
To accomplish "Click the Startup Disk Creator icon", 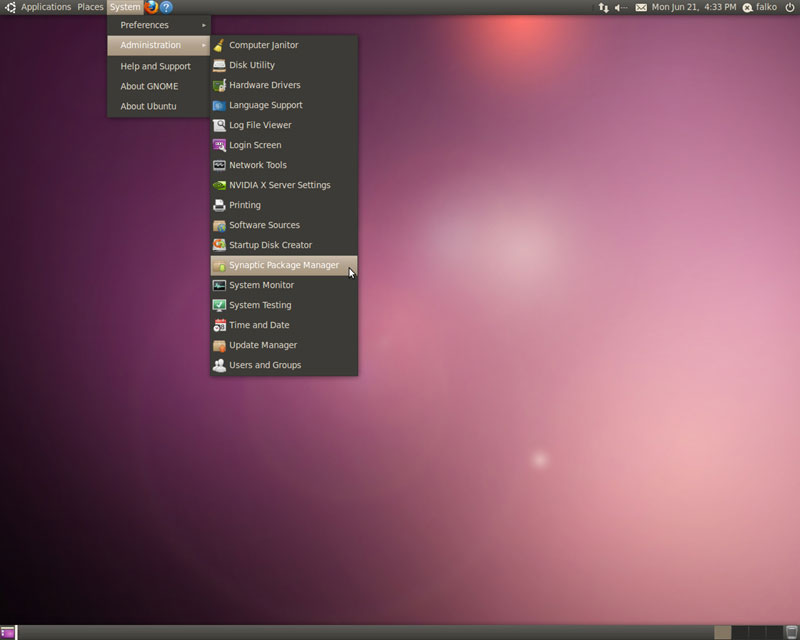I will pyautogui.click(x=219, y=245).
